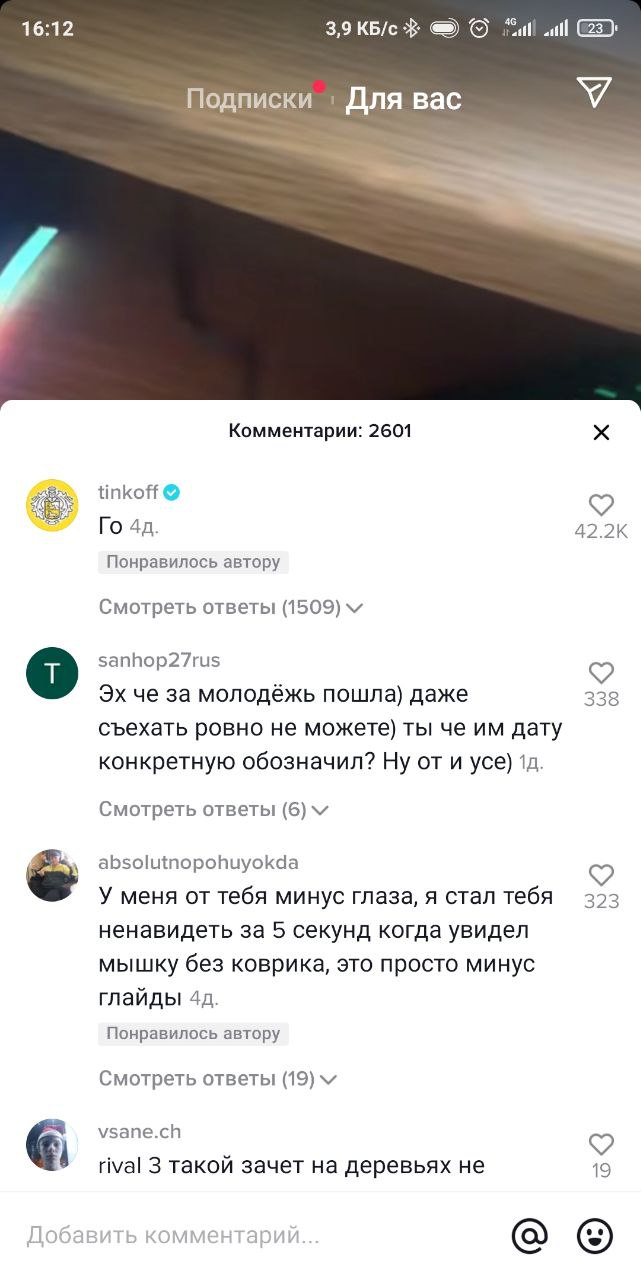The height and width of the screenshot is (1280, 641).
Task: Open sanhop27rus's green avatar
Action: tap(52, 673)
